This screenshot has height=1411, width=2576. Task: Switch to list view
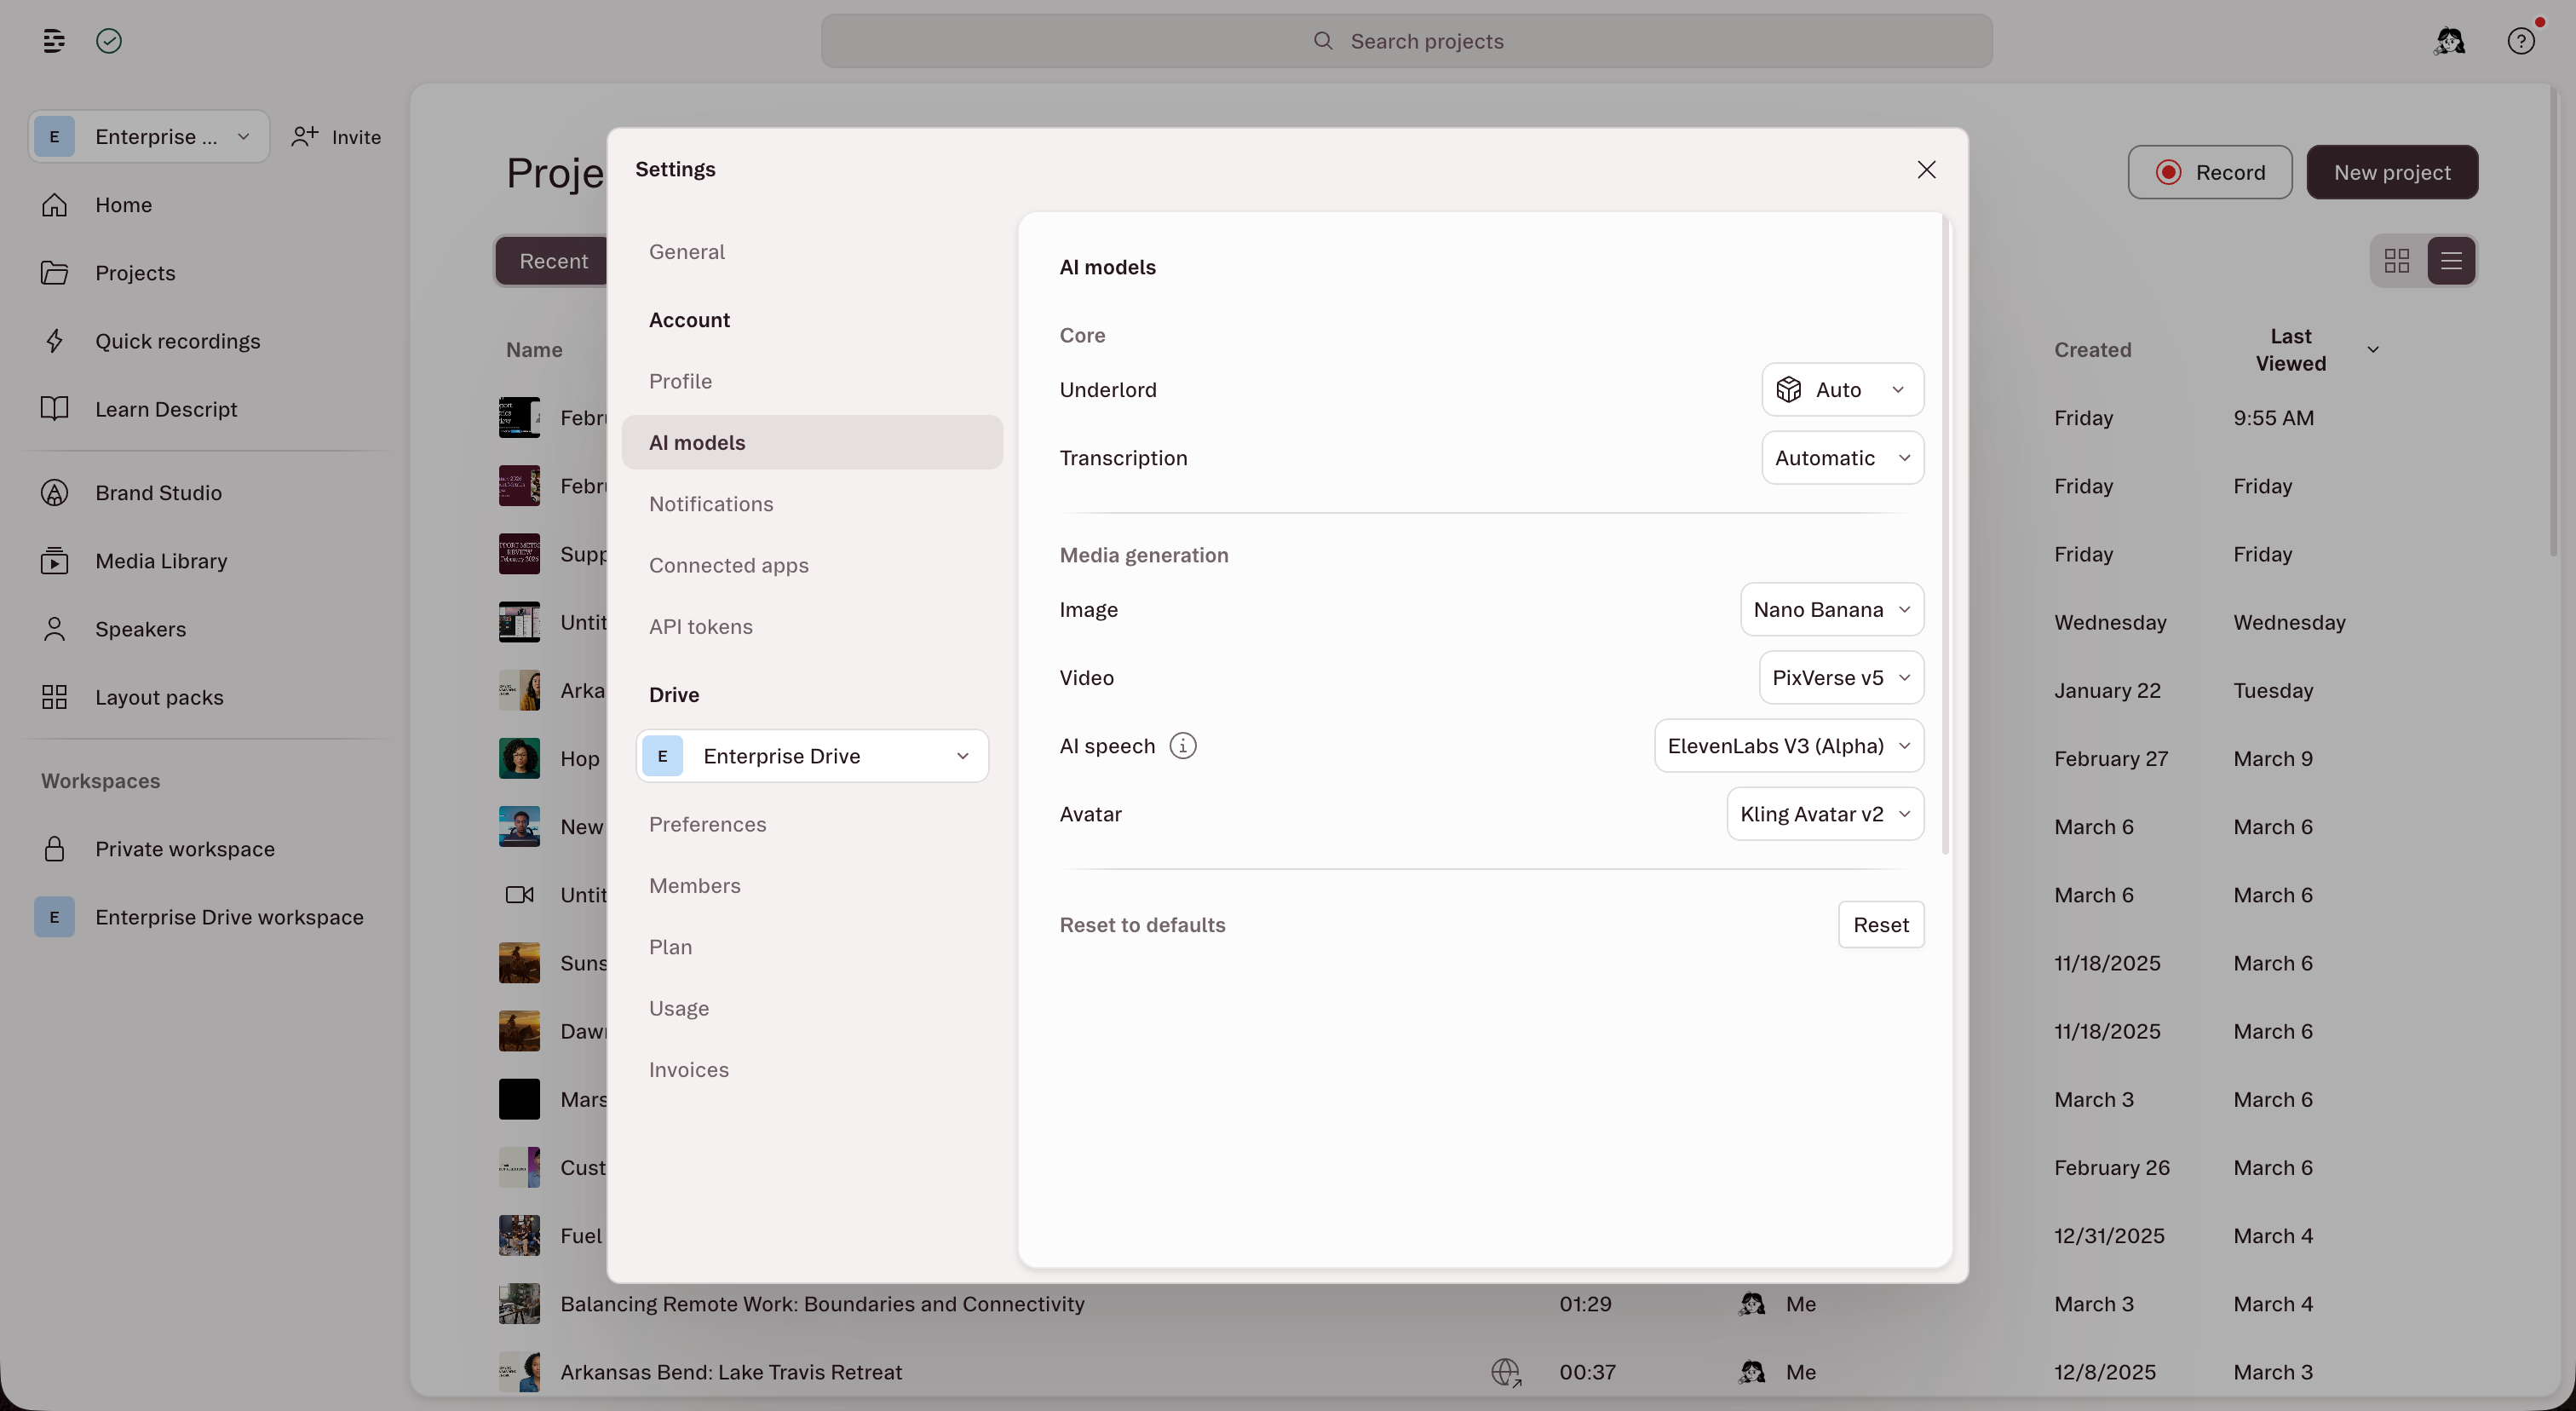click(x=2451, y=261)
